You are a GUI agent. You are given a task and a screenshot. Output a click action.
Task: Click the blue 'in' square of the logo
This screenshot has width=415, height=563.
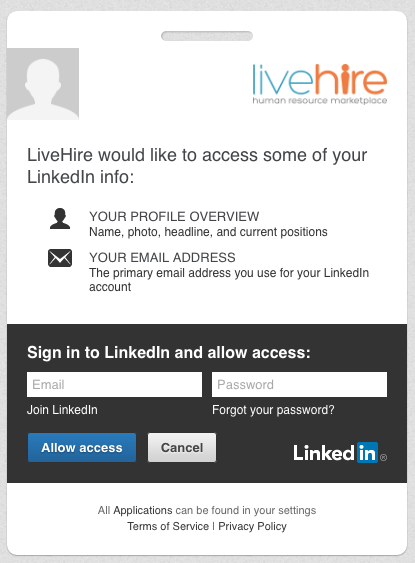367,452
